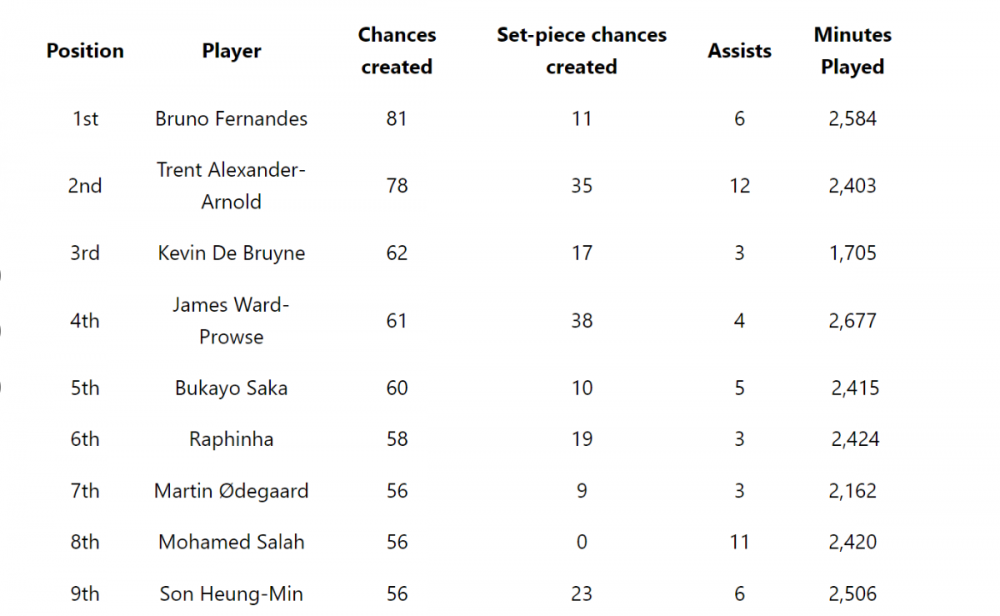Viewport: 1000px width, 616px height.
Task: Select the Bruno Fernandes player name
Action: 231,119
